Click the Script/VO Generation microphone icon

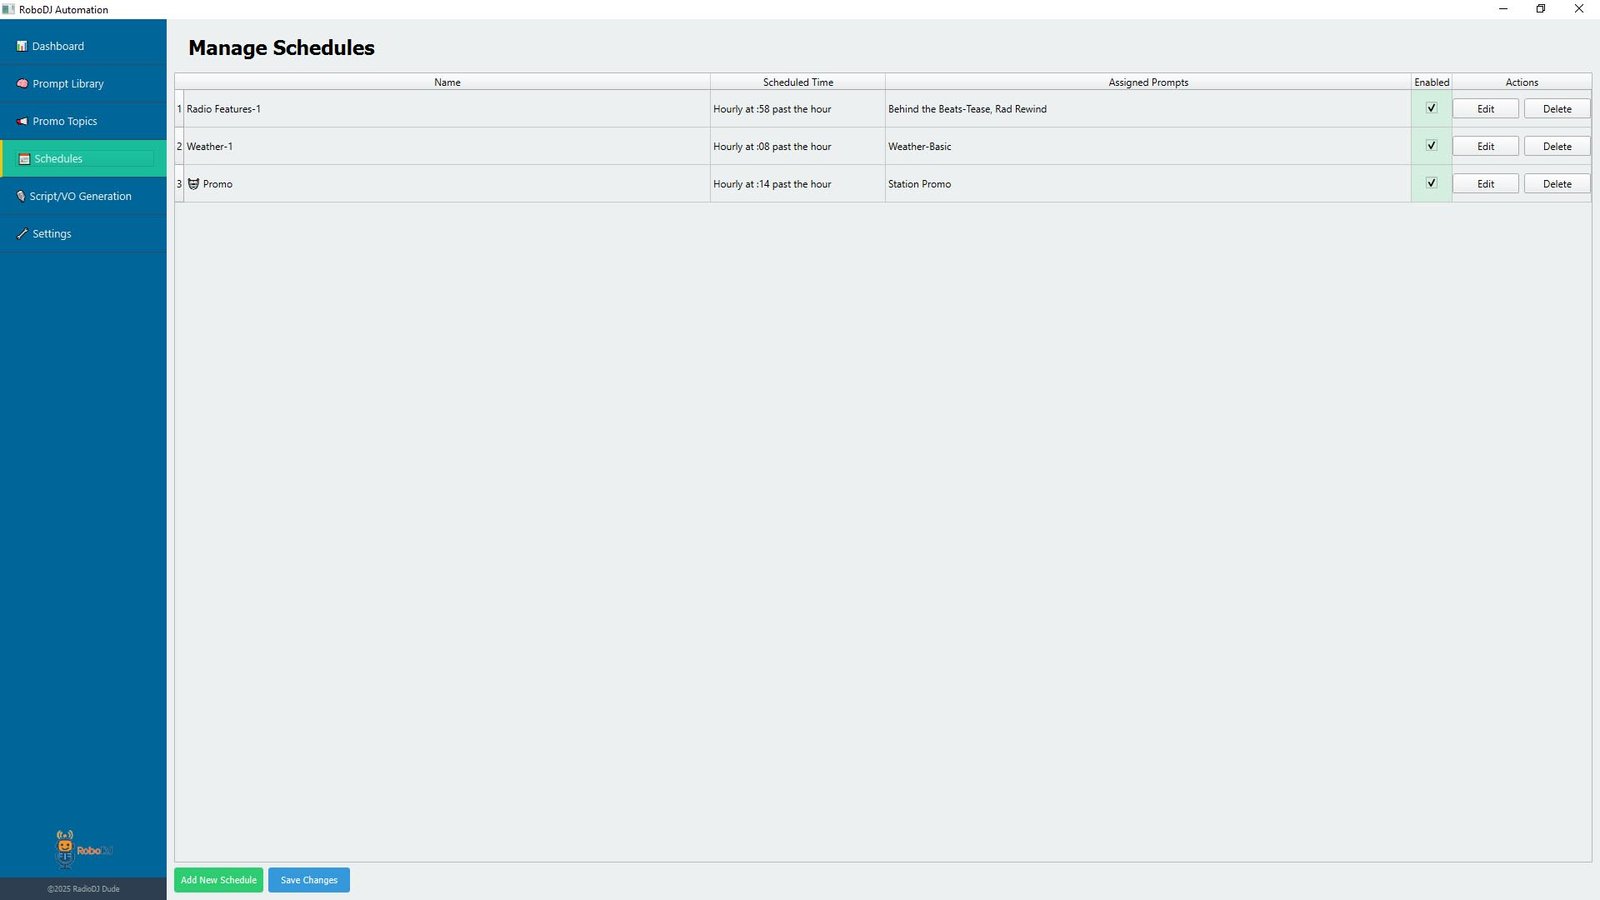[x=21, y=196]
